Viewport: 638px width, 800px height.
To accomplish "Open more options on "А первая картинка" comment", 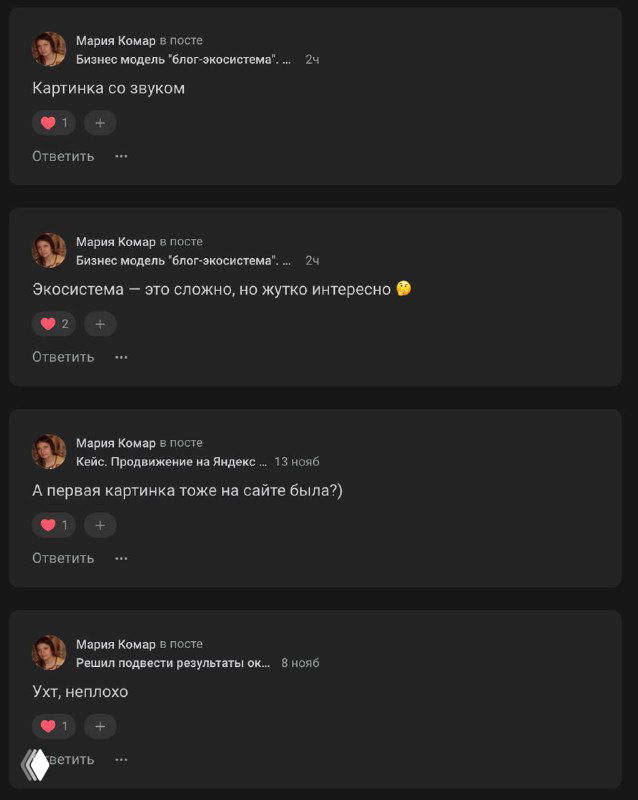I will tap(121, 558).
